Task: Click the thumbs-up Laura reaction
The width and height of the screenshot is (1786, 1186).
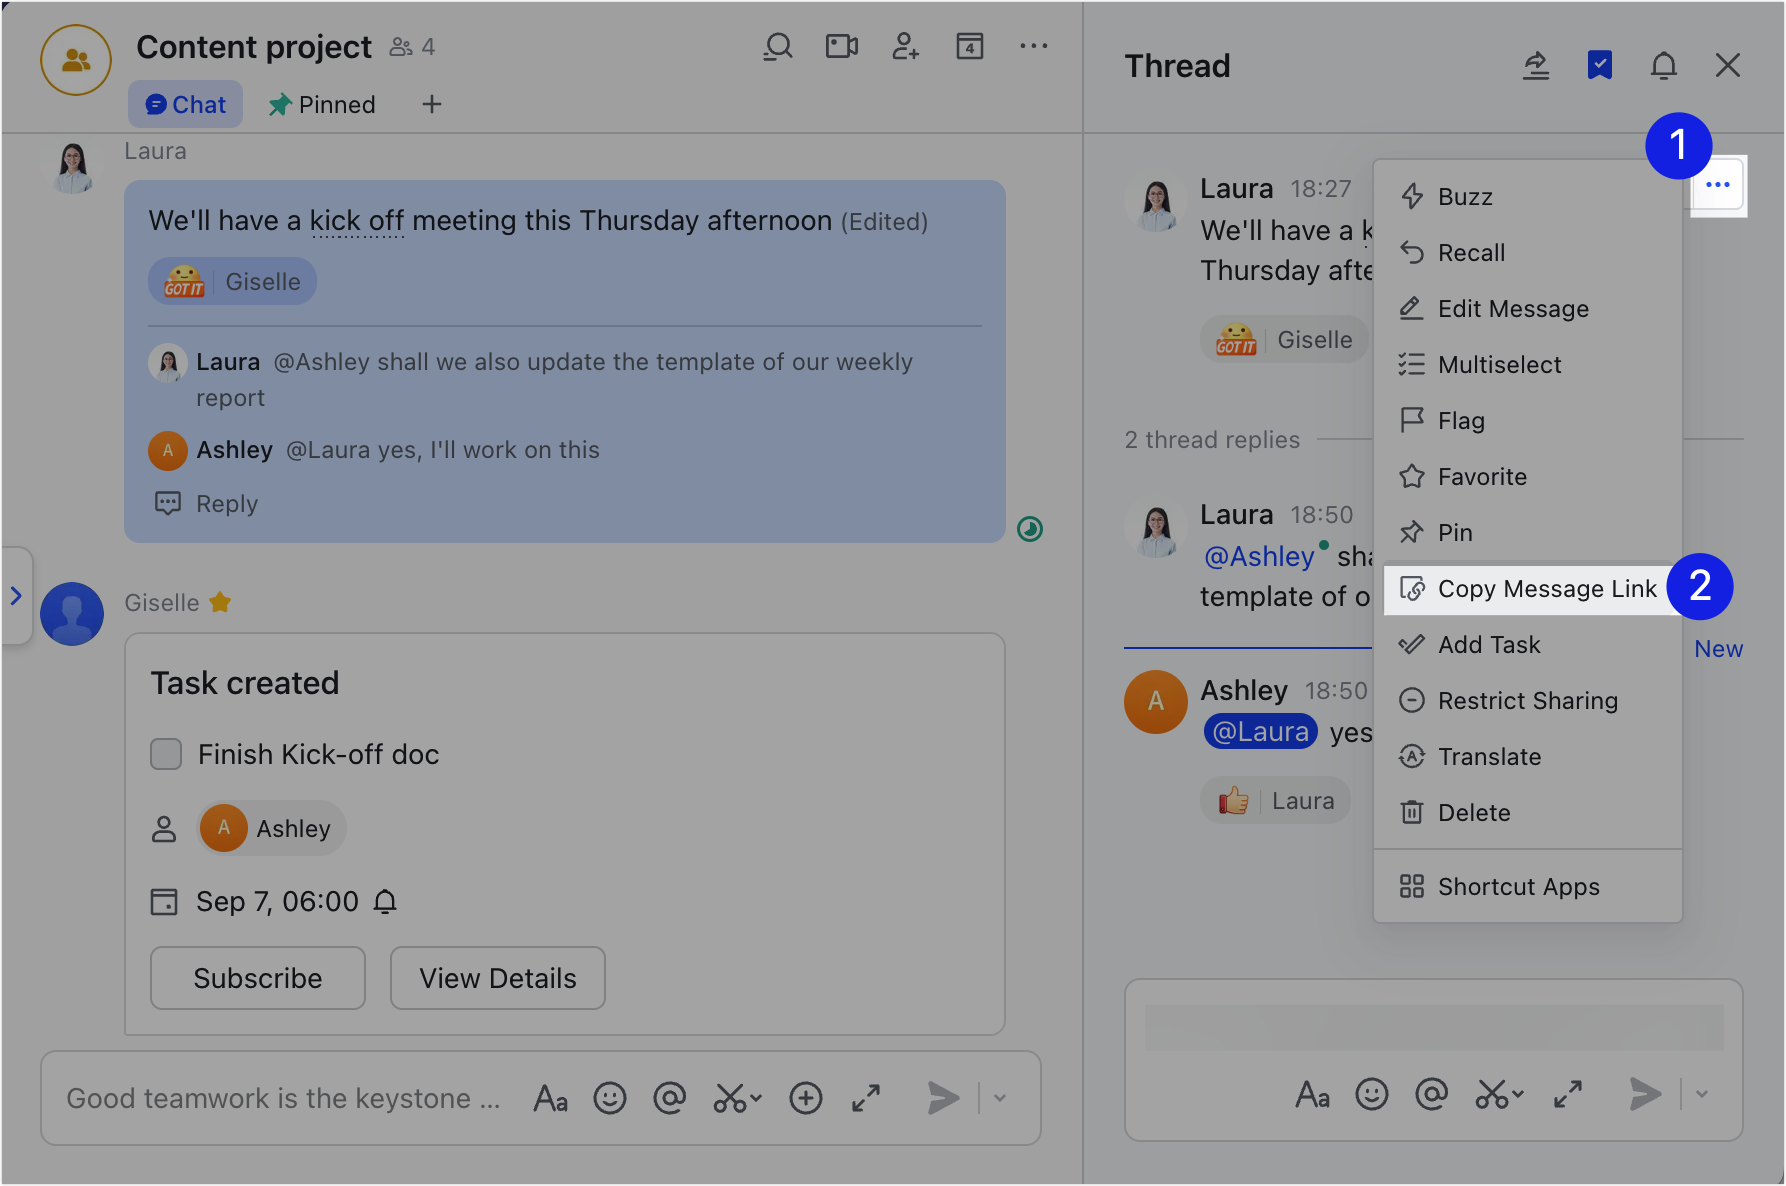Action: click(1276, 801)
